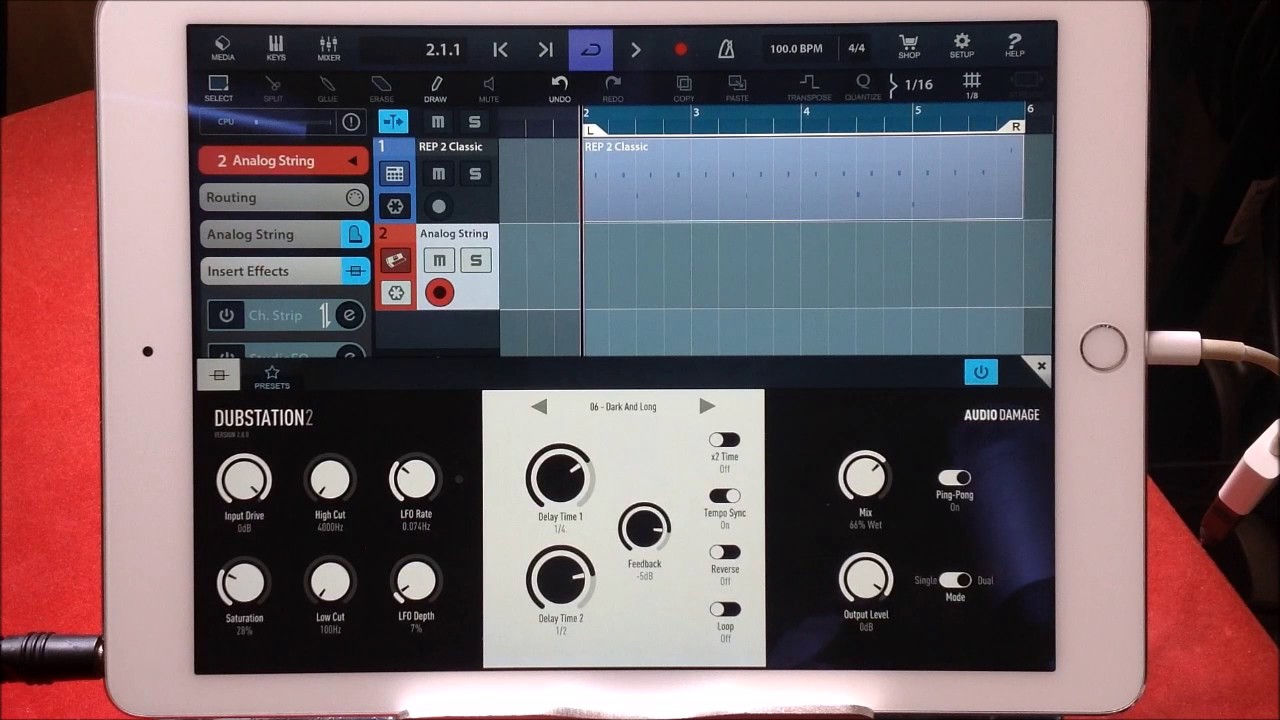Viewport: 1280px width, 720px height.
Task: Expand the Routing section
Action: click(x=284, y=198)
